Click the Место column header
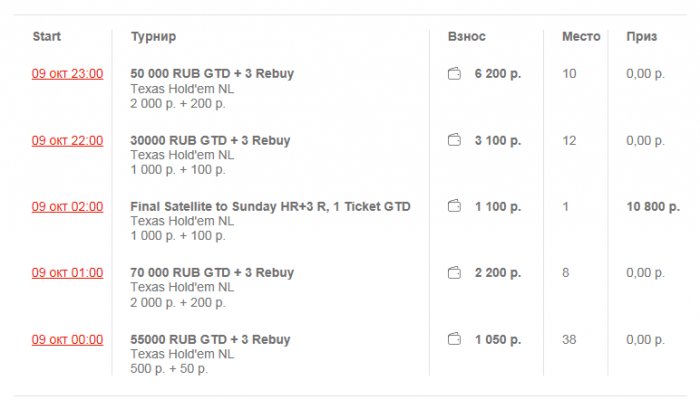Image resolution: width=700 pixels, height=409 pixels. 581,37
